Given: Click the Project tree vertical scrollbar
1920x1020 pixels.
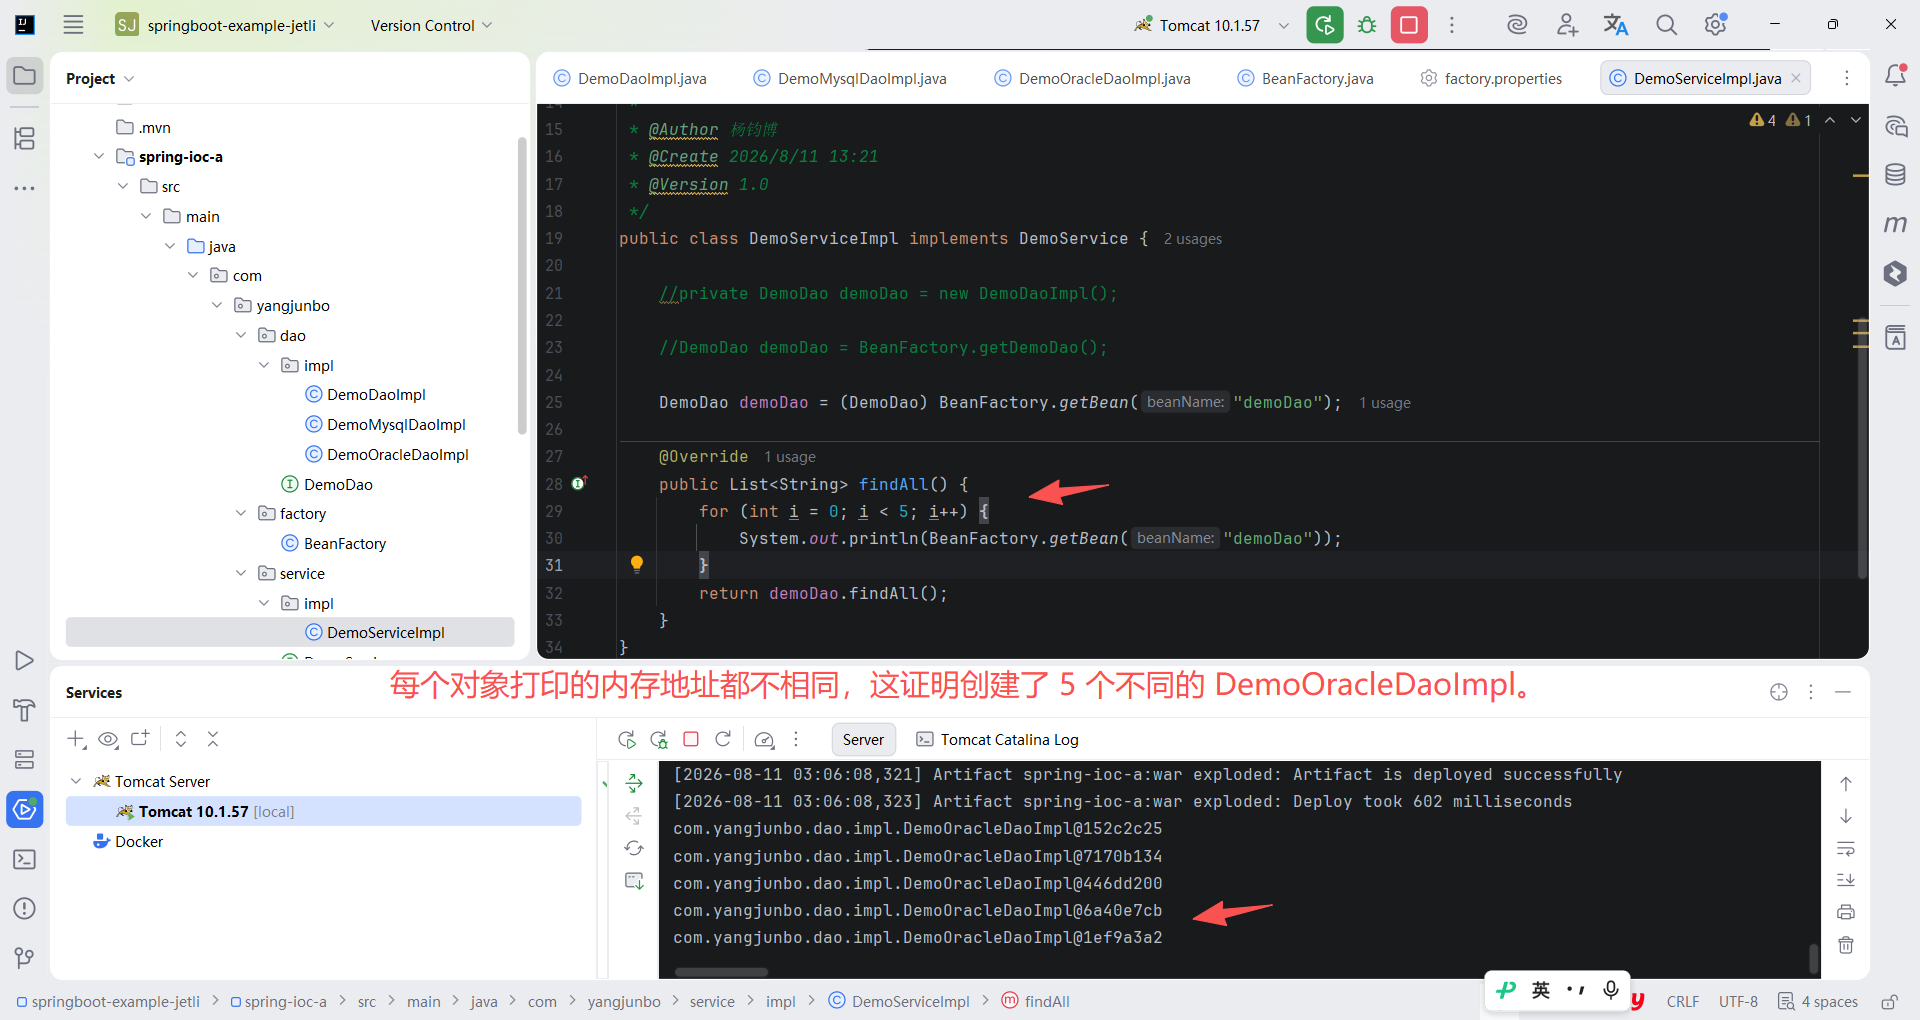Looking at the screenshot, I should (522, 285).
